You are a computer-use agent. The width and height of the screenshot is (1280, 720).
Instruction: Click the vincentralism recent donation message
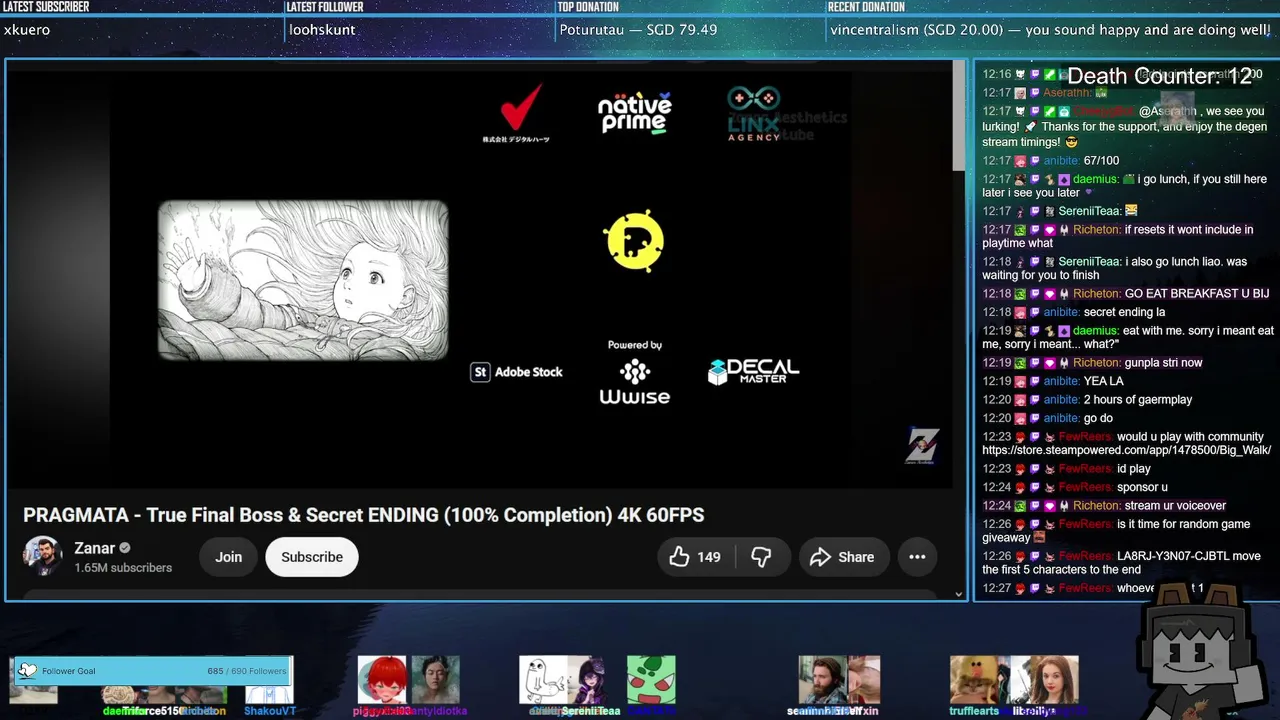pos(1050,30)
